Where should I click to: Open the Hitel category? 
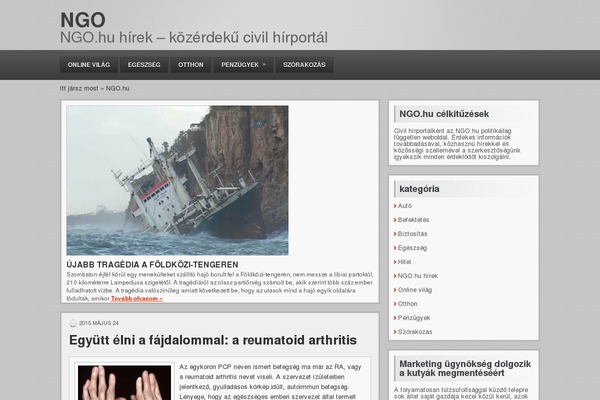tap(404, 262)
